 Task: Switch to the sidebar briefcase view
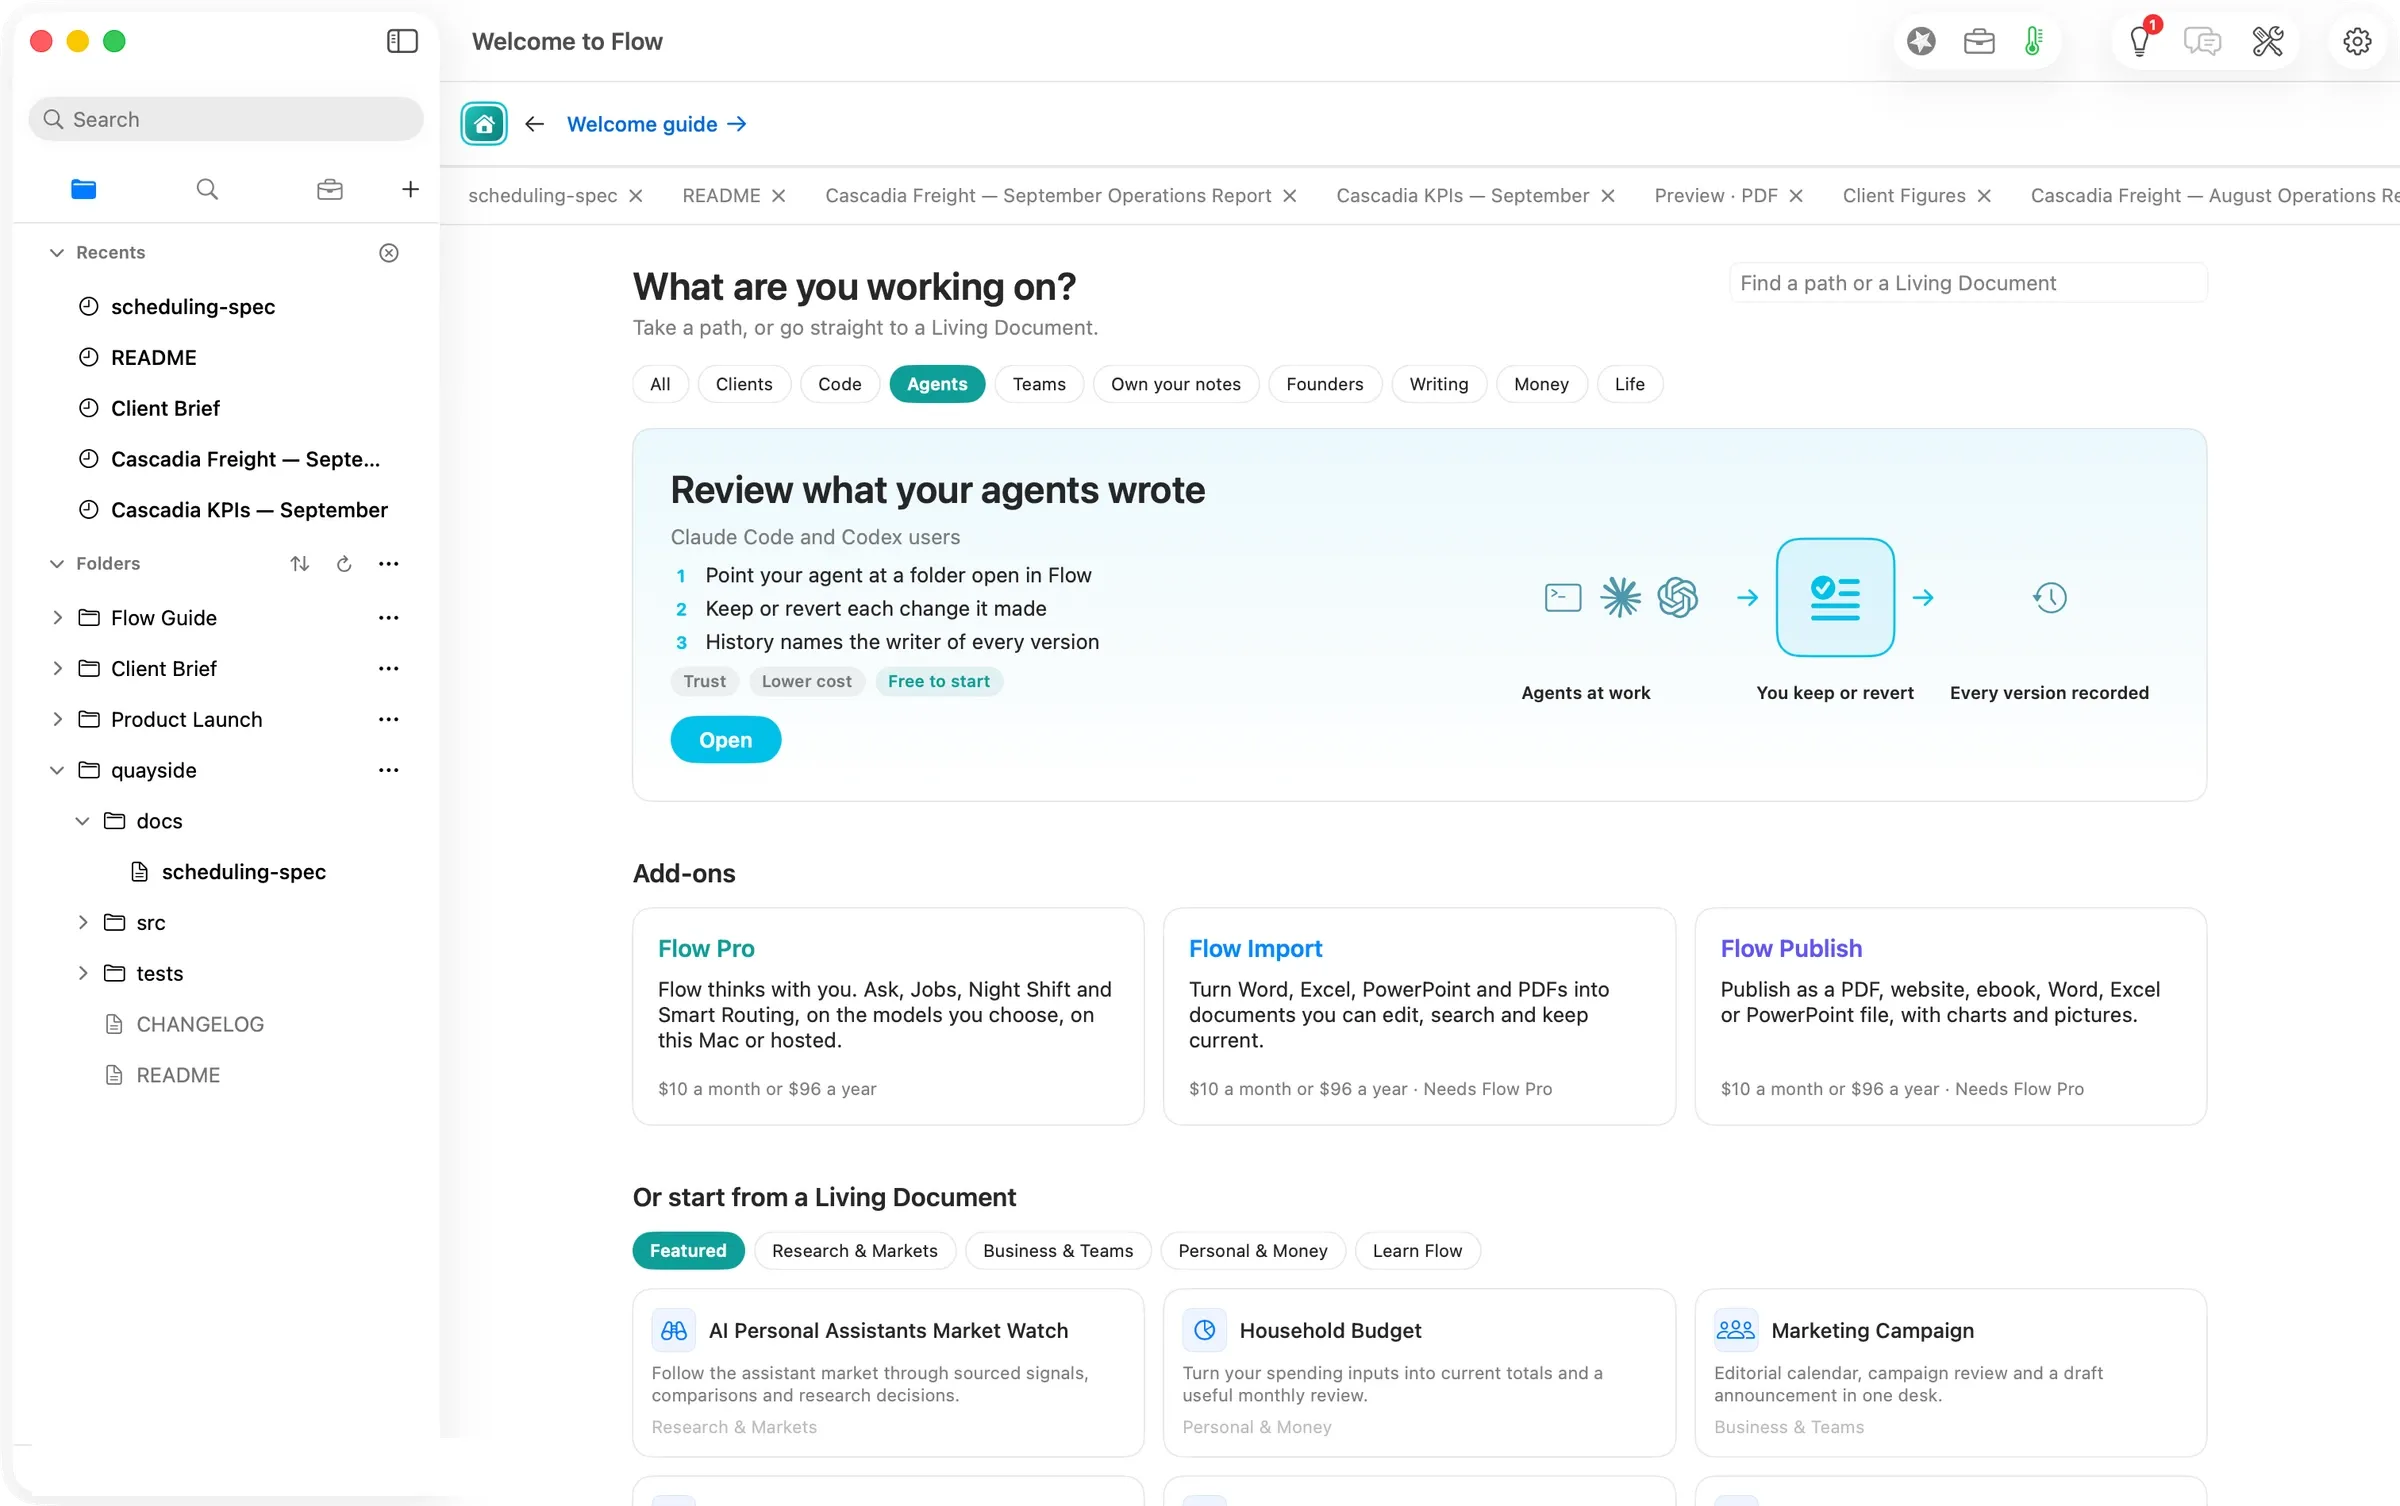point(330,189)
